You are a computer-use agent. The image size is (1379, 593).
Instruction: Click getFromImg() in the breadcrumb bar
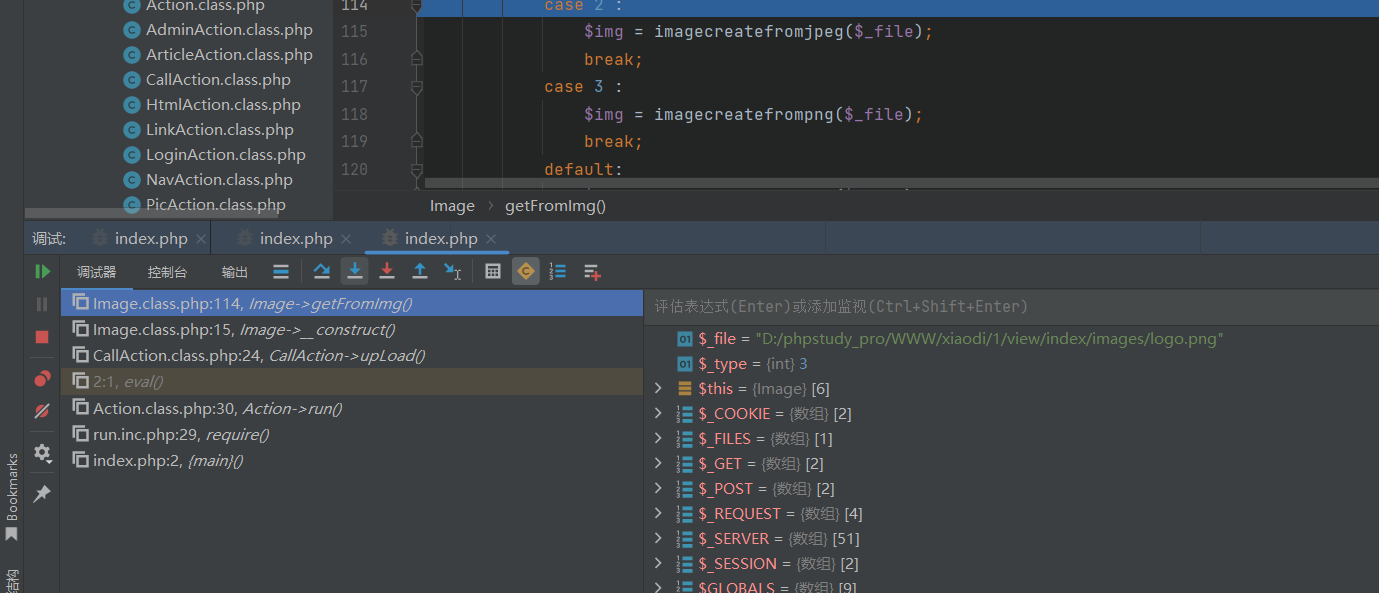[x=555, y=206]
